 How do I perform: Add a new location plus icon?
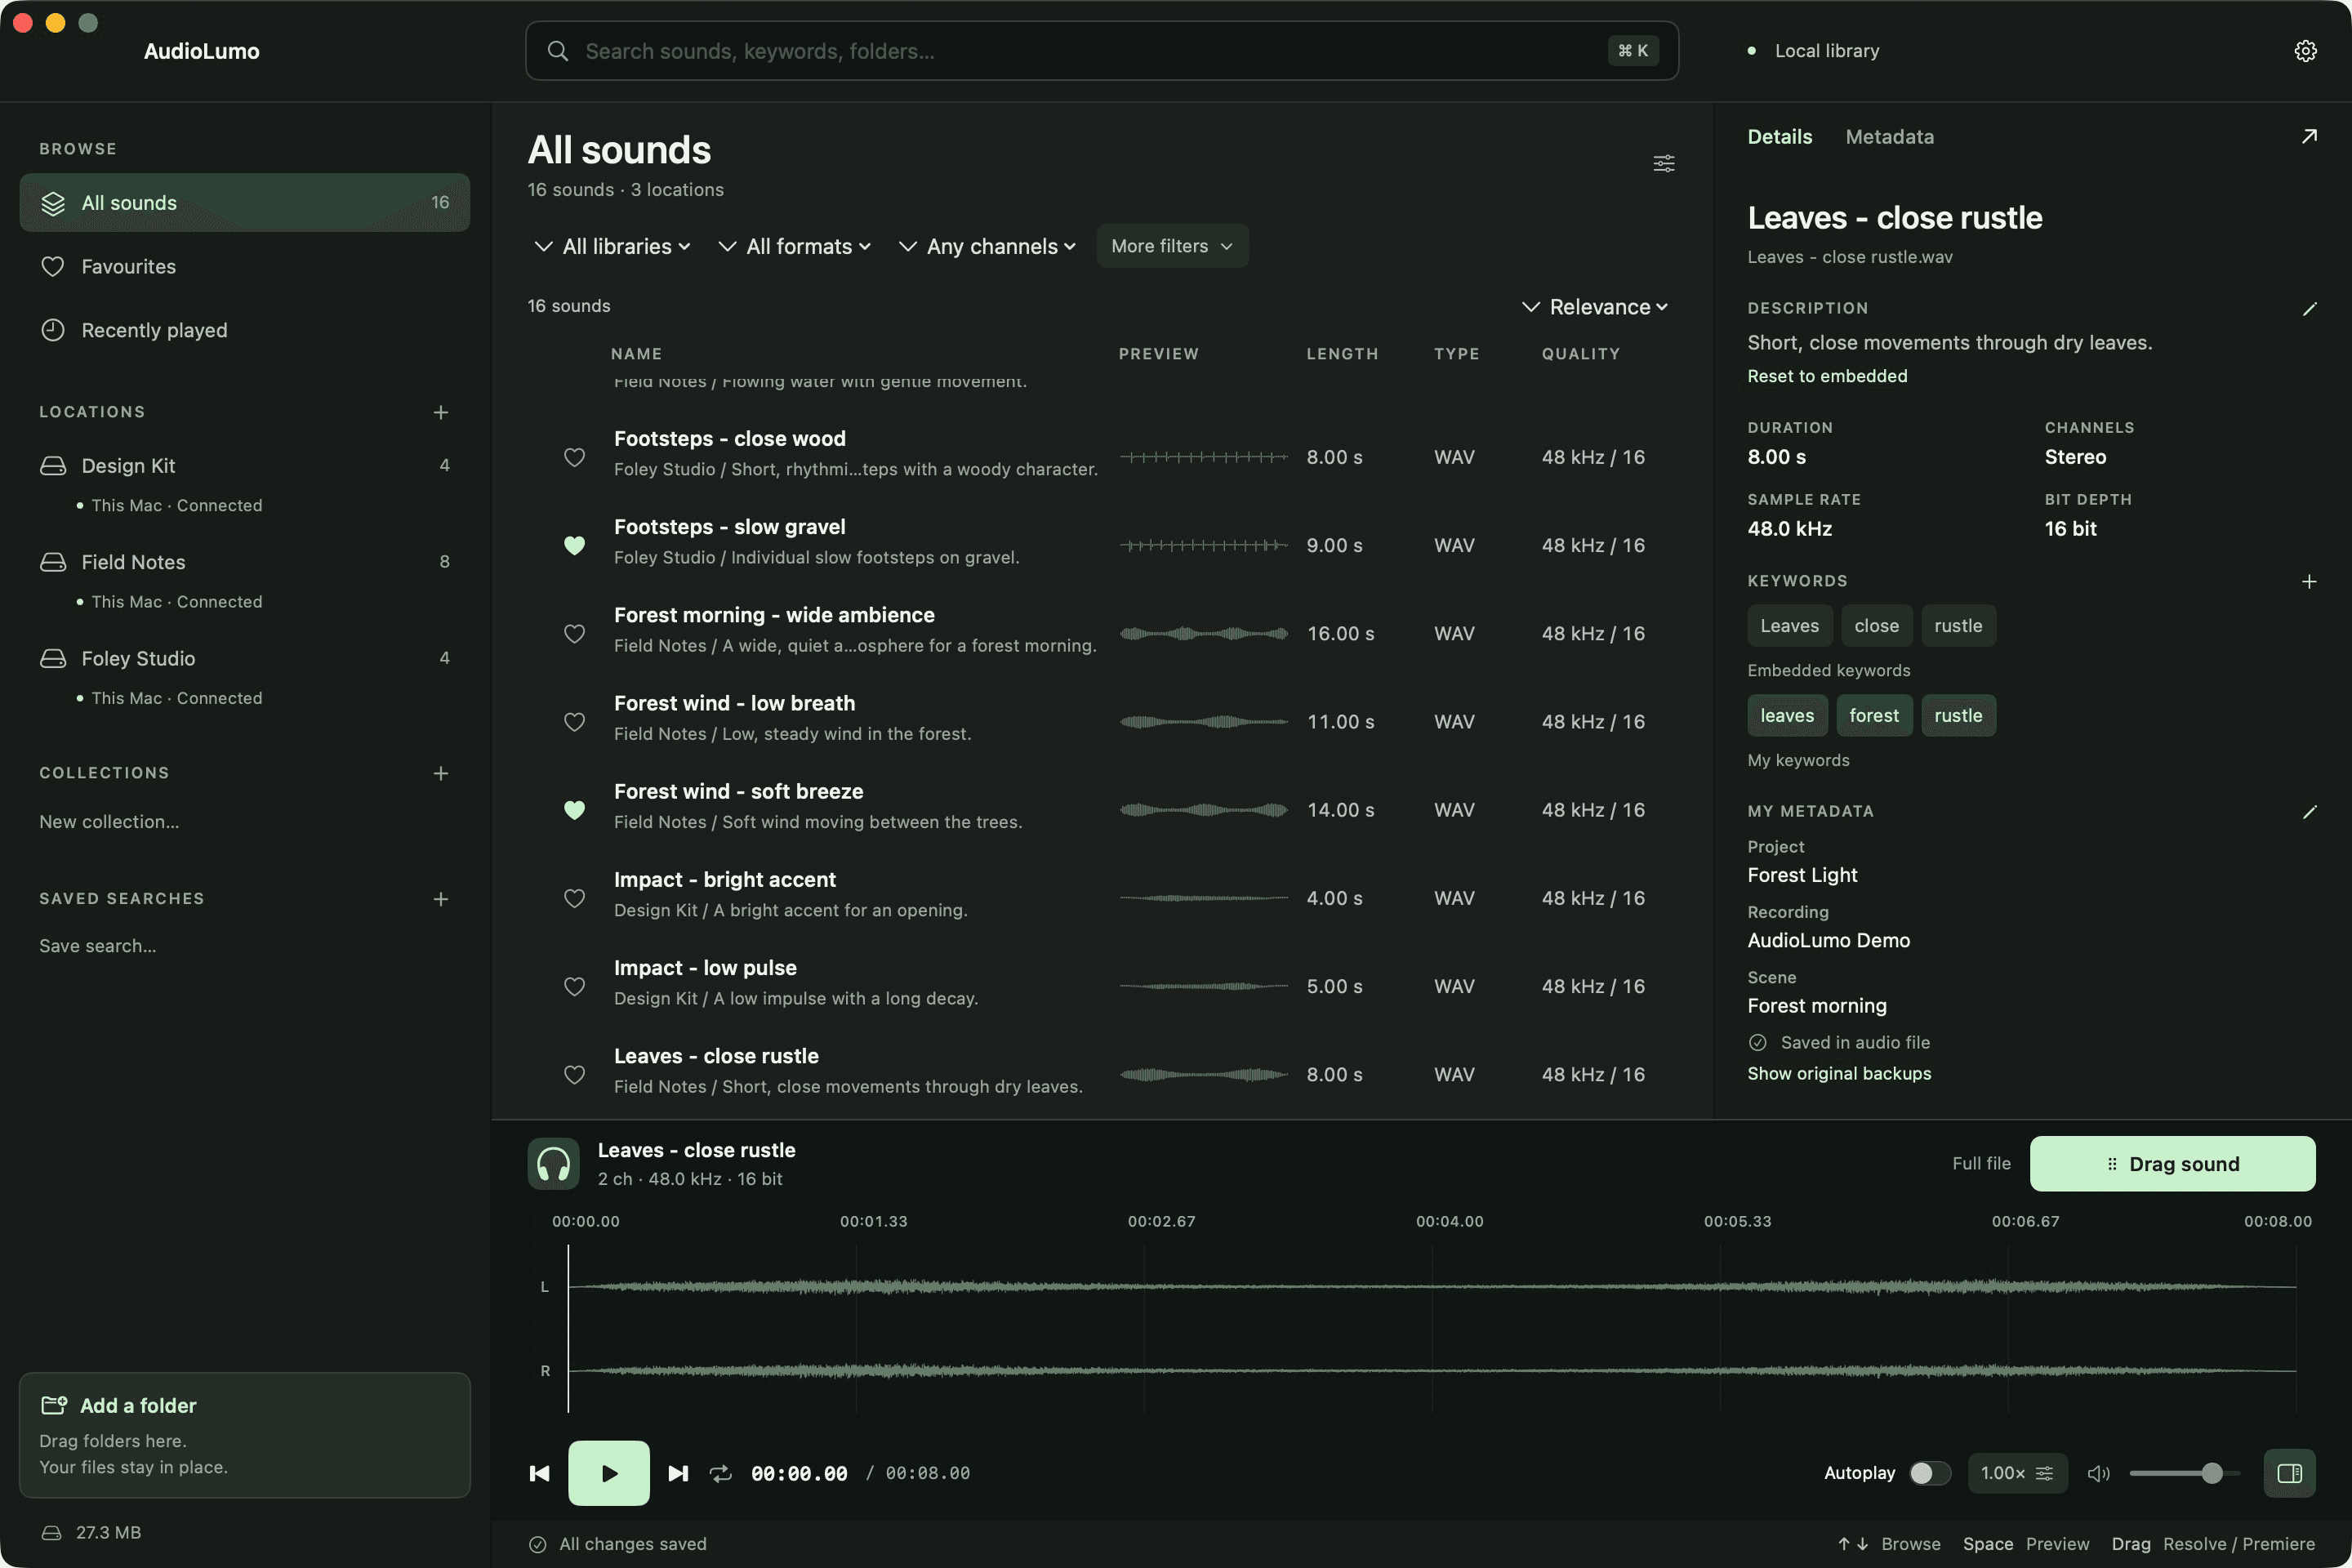(x=441, y=412)
